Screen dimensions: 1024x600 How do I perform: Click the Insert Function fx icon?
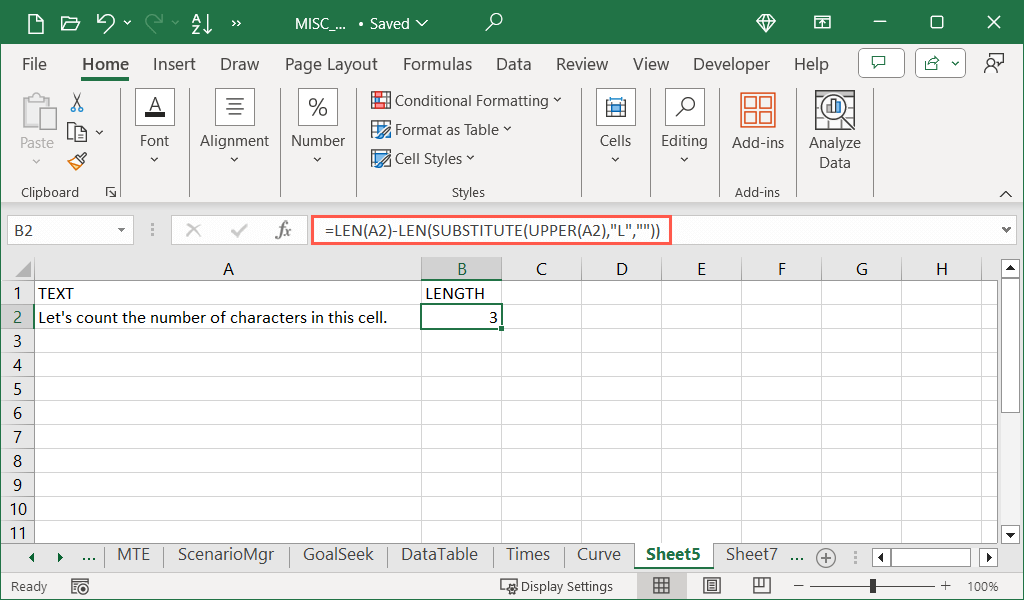[283, 230]
